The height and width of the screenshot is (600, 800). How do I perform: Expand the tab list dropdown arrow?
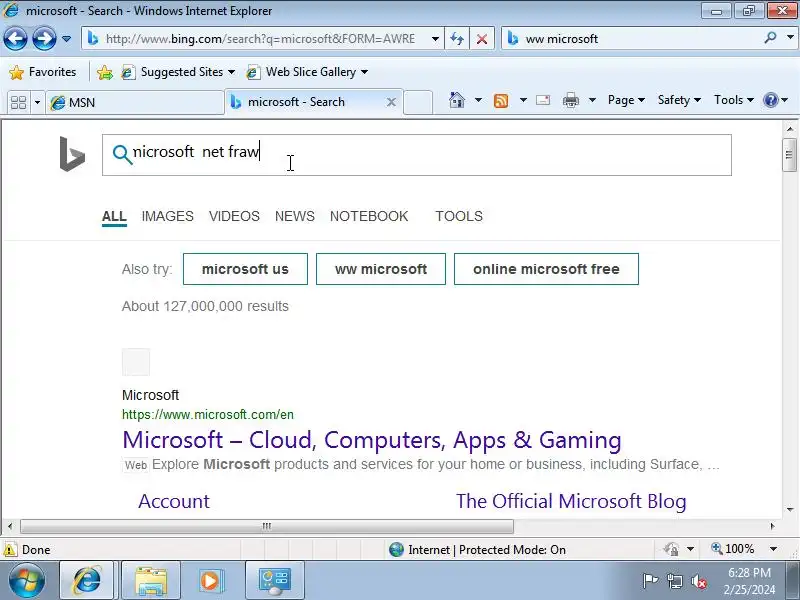pos(37,102)
